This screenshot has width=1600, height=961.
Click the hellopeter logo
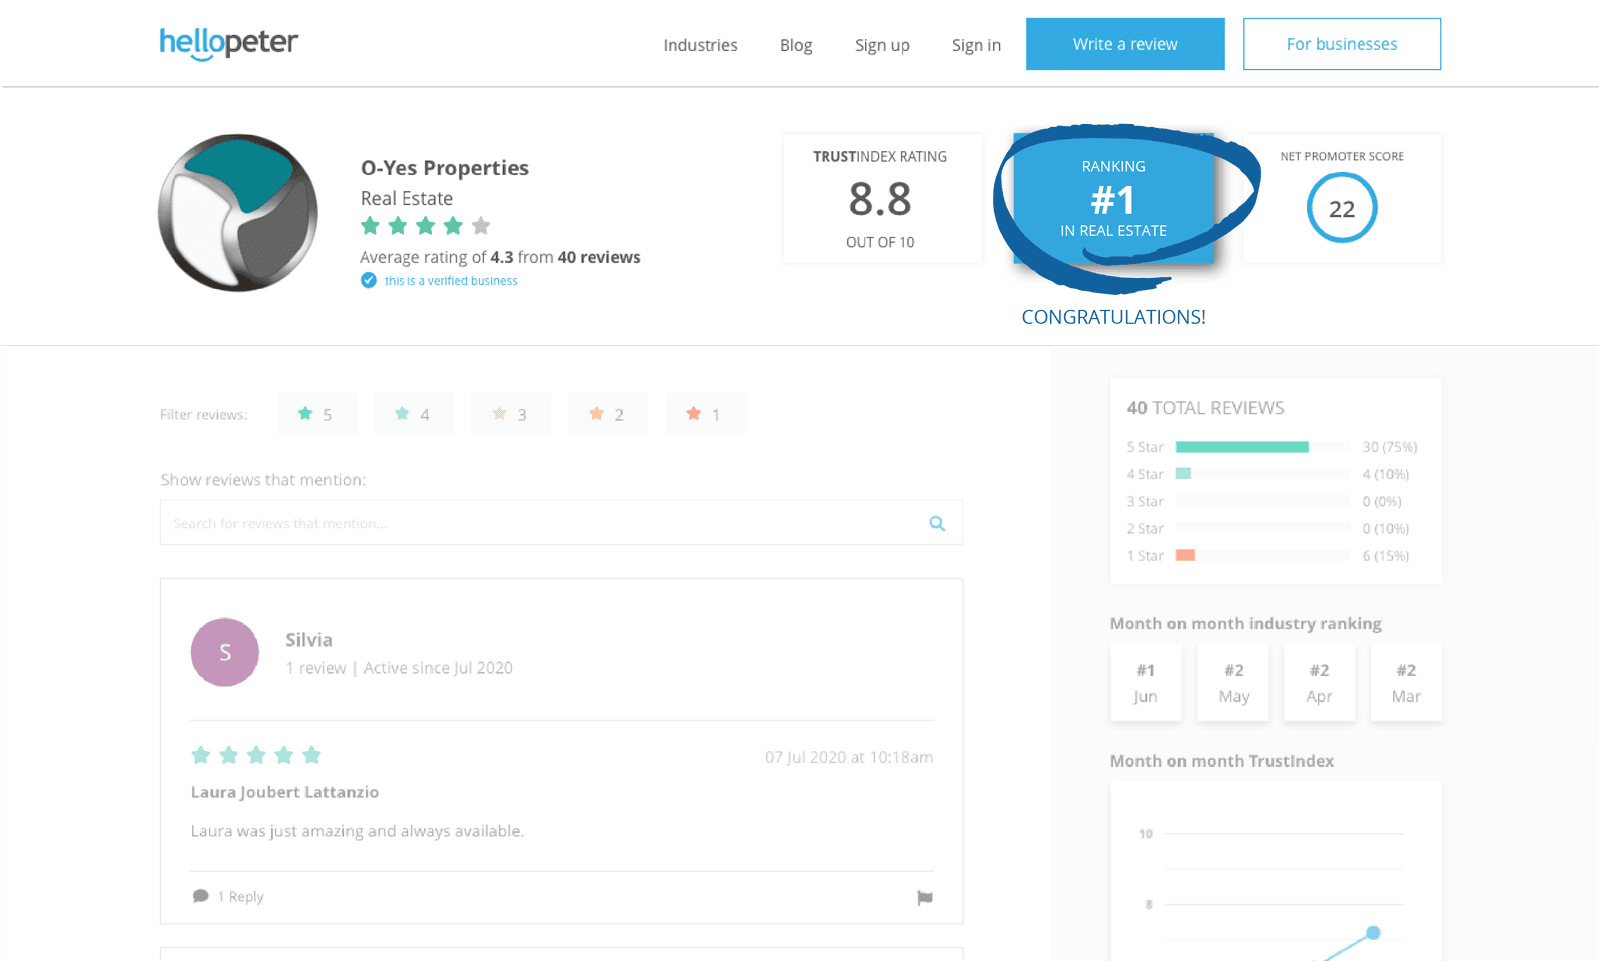coord(228,43)
